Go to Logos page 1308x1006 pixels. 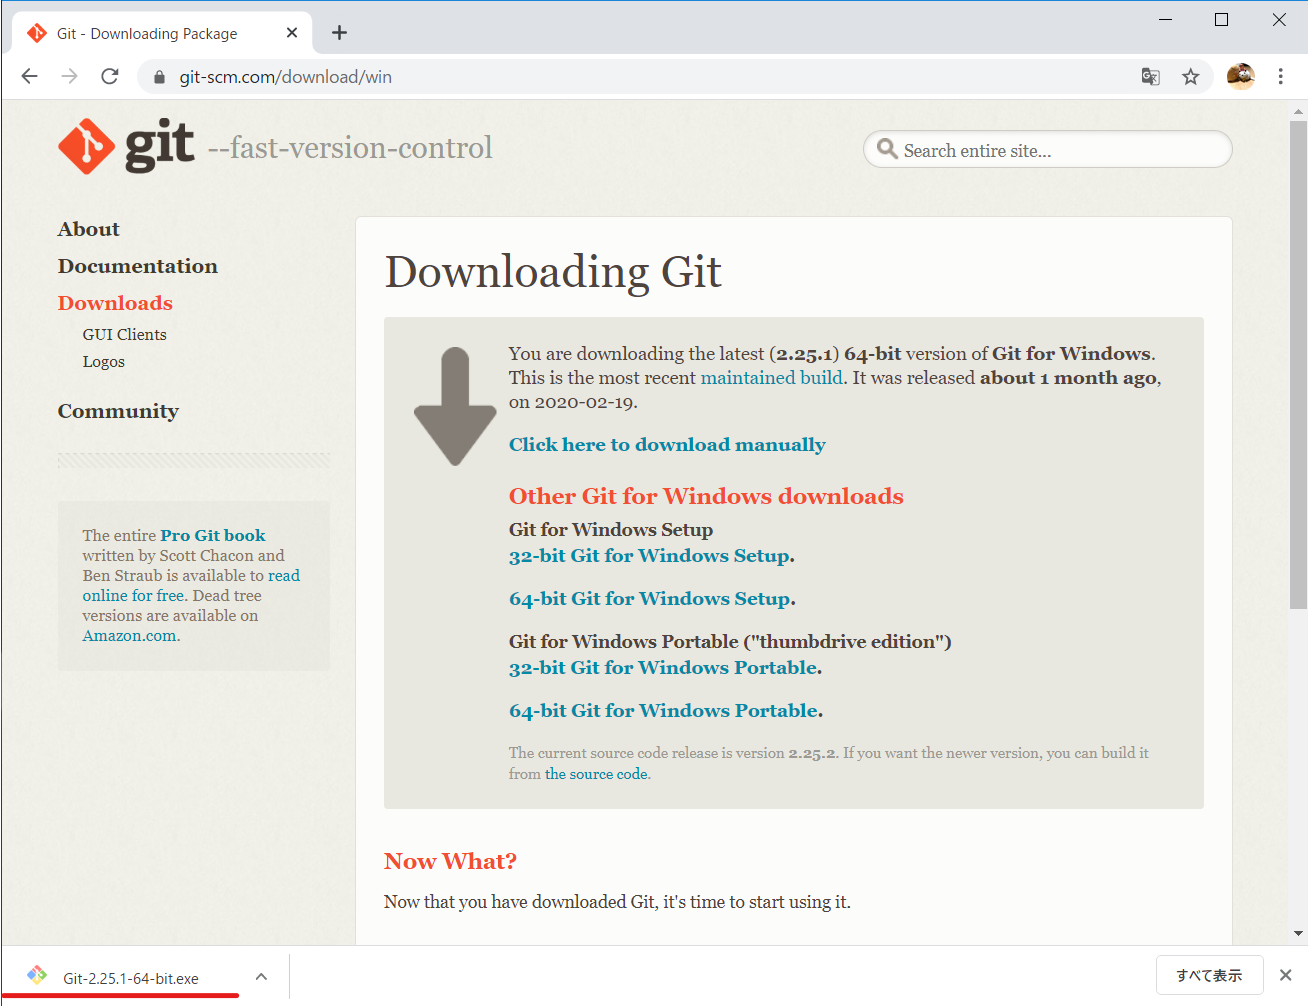click(104, 362)
